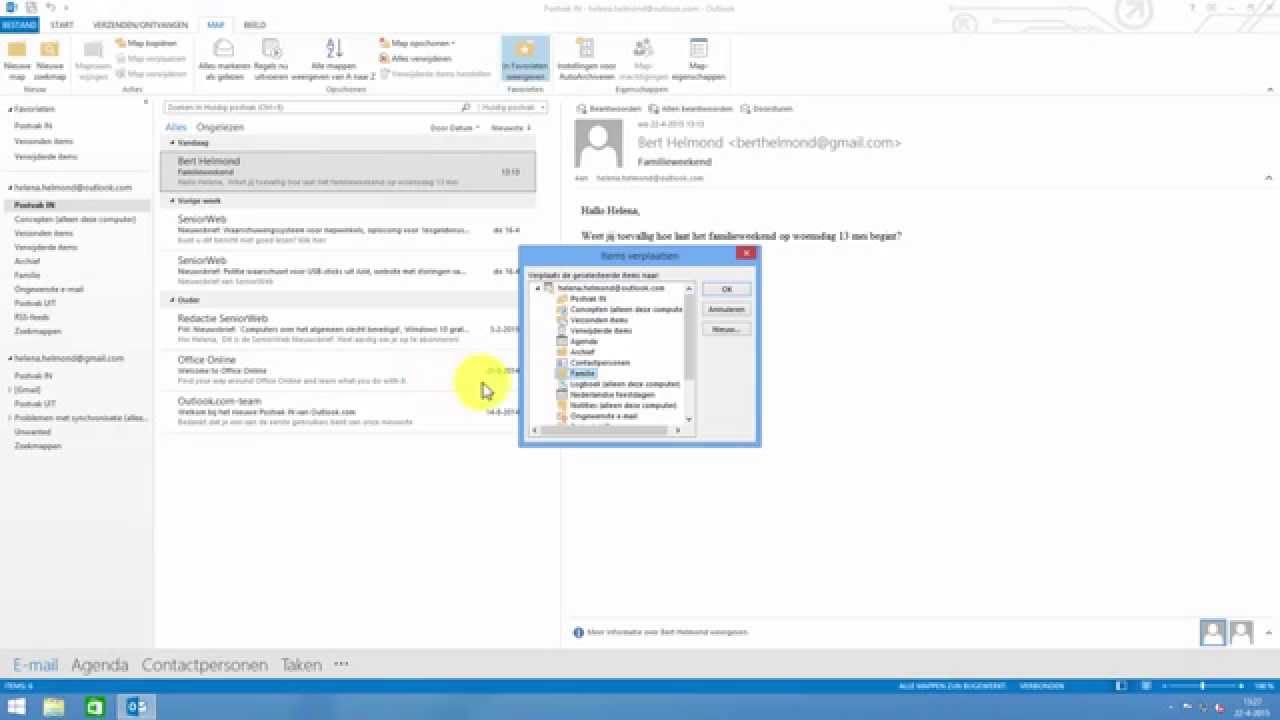This screenshot has height=720, width=1280.
Task: Click the search magnifier icon
Action: [466, 107]
